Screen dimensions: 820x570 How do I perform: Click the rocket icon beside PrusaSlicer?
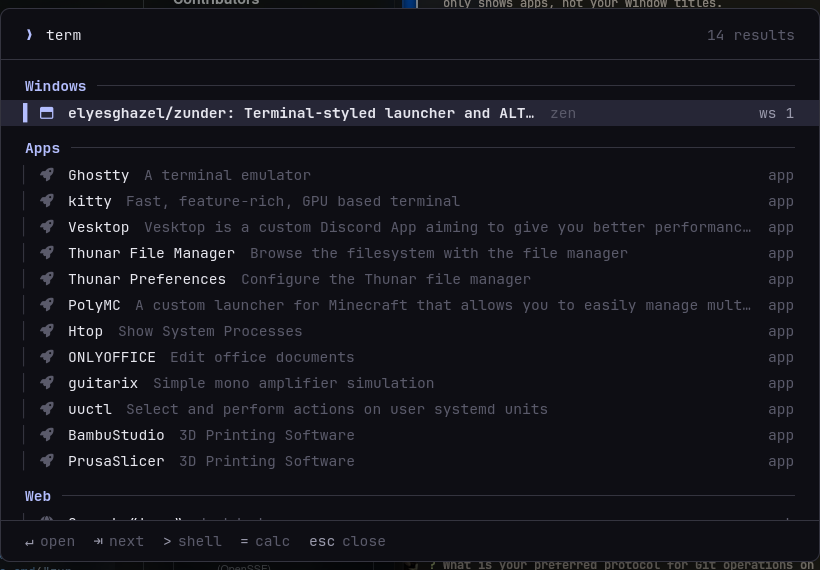(x=47, y=461)
